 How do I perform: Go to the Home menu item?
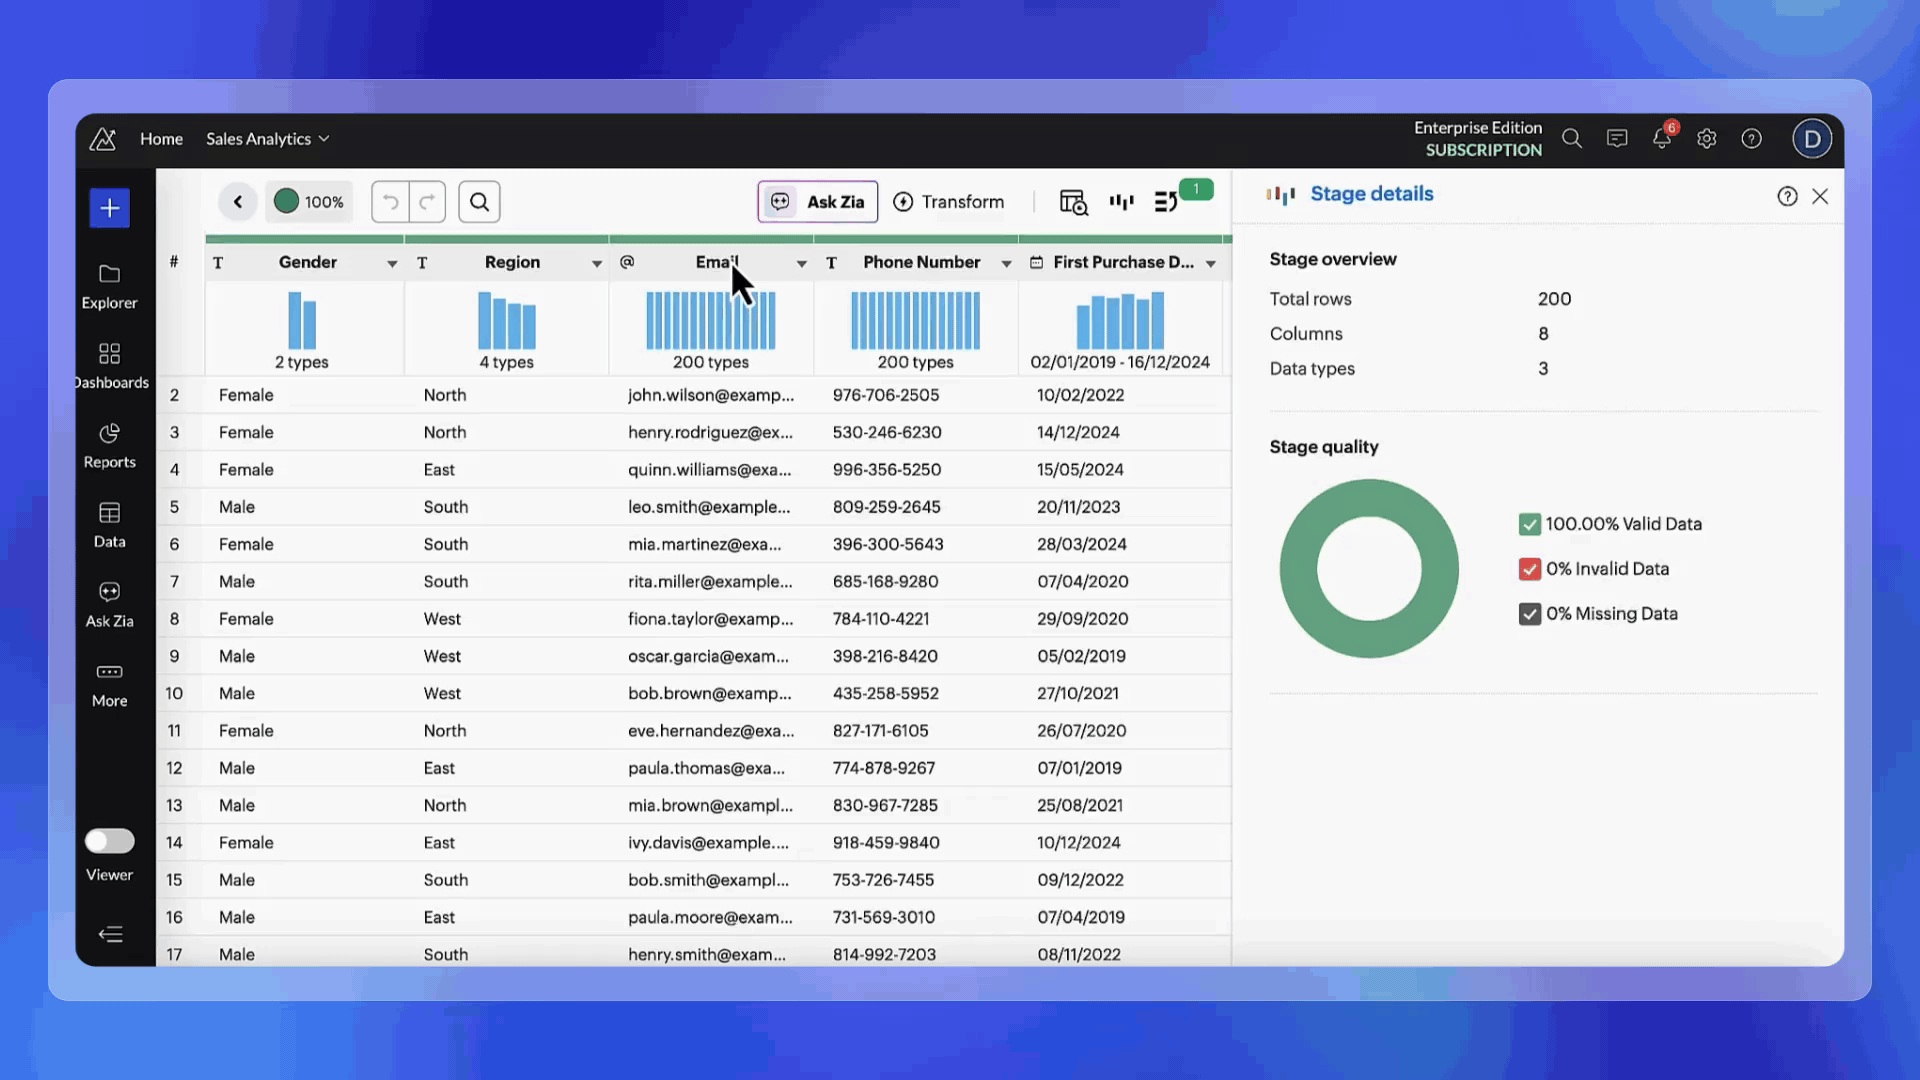pos(161,139)
